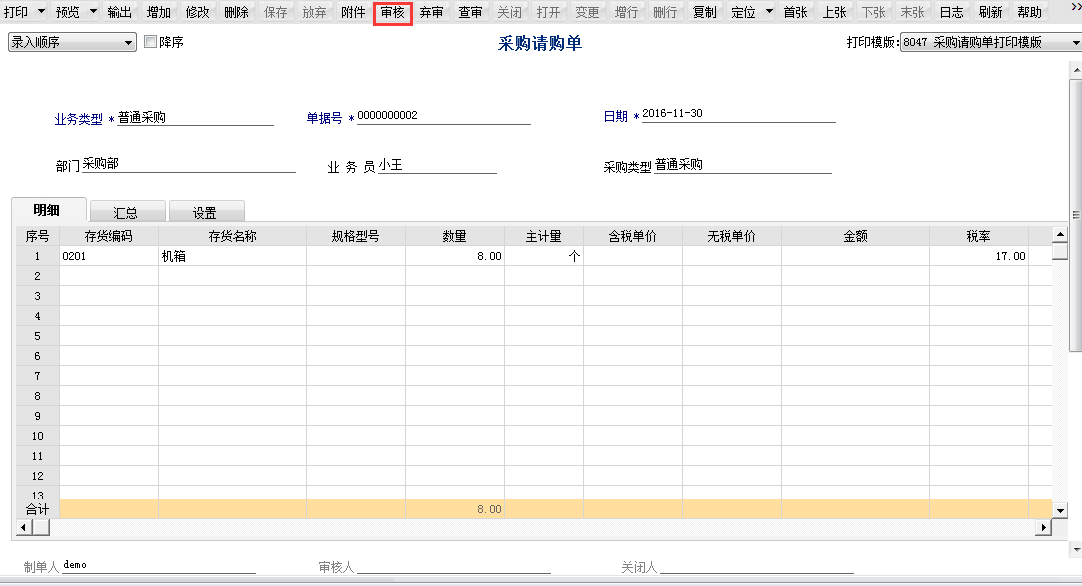Click the 审核 toolbar button to approve
The width and height of the screenshot is (1082, 586).
(x=391, y=14)
